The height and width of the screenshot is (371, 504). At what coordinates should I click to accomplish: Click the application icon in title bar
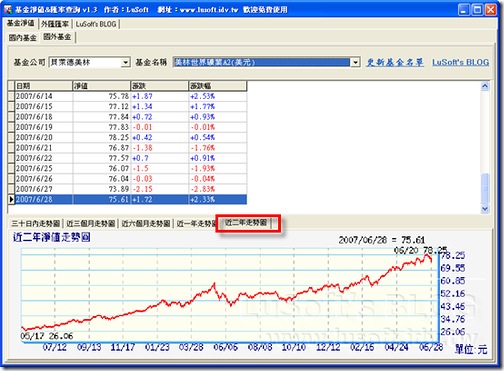[x=7, y=9]
